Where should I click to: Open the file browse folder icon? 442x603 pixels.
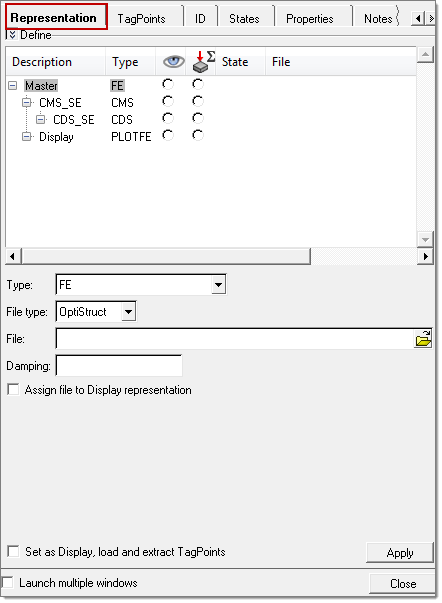coord(423,339)
